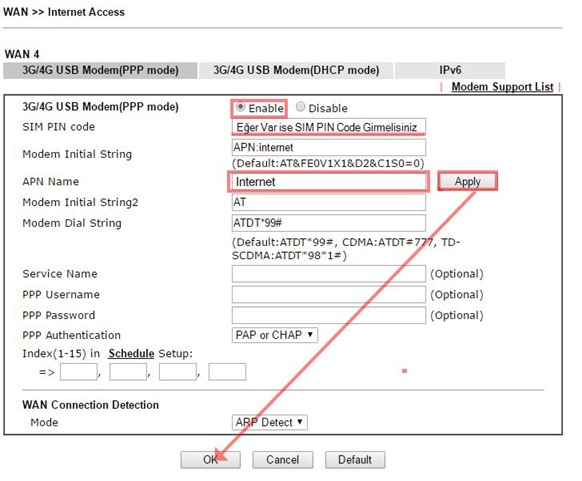Focus the PPP Username field
582x481 pixels.
click(329, 294)
